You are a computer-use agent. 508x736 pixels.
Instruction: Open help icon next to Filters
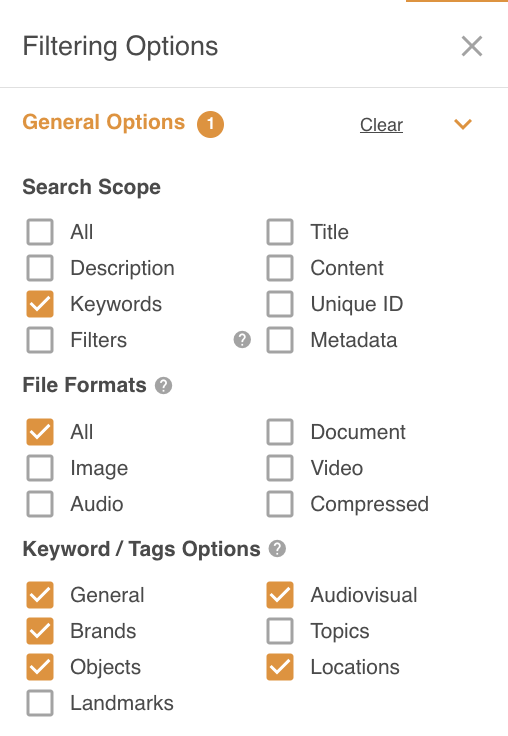[242, 339]
